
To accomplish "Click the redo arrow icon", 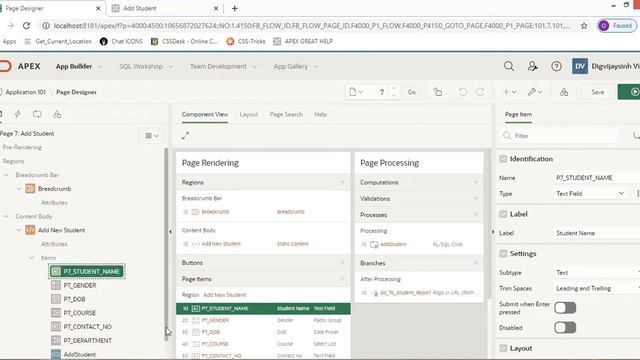I will pos(480,92).
